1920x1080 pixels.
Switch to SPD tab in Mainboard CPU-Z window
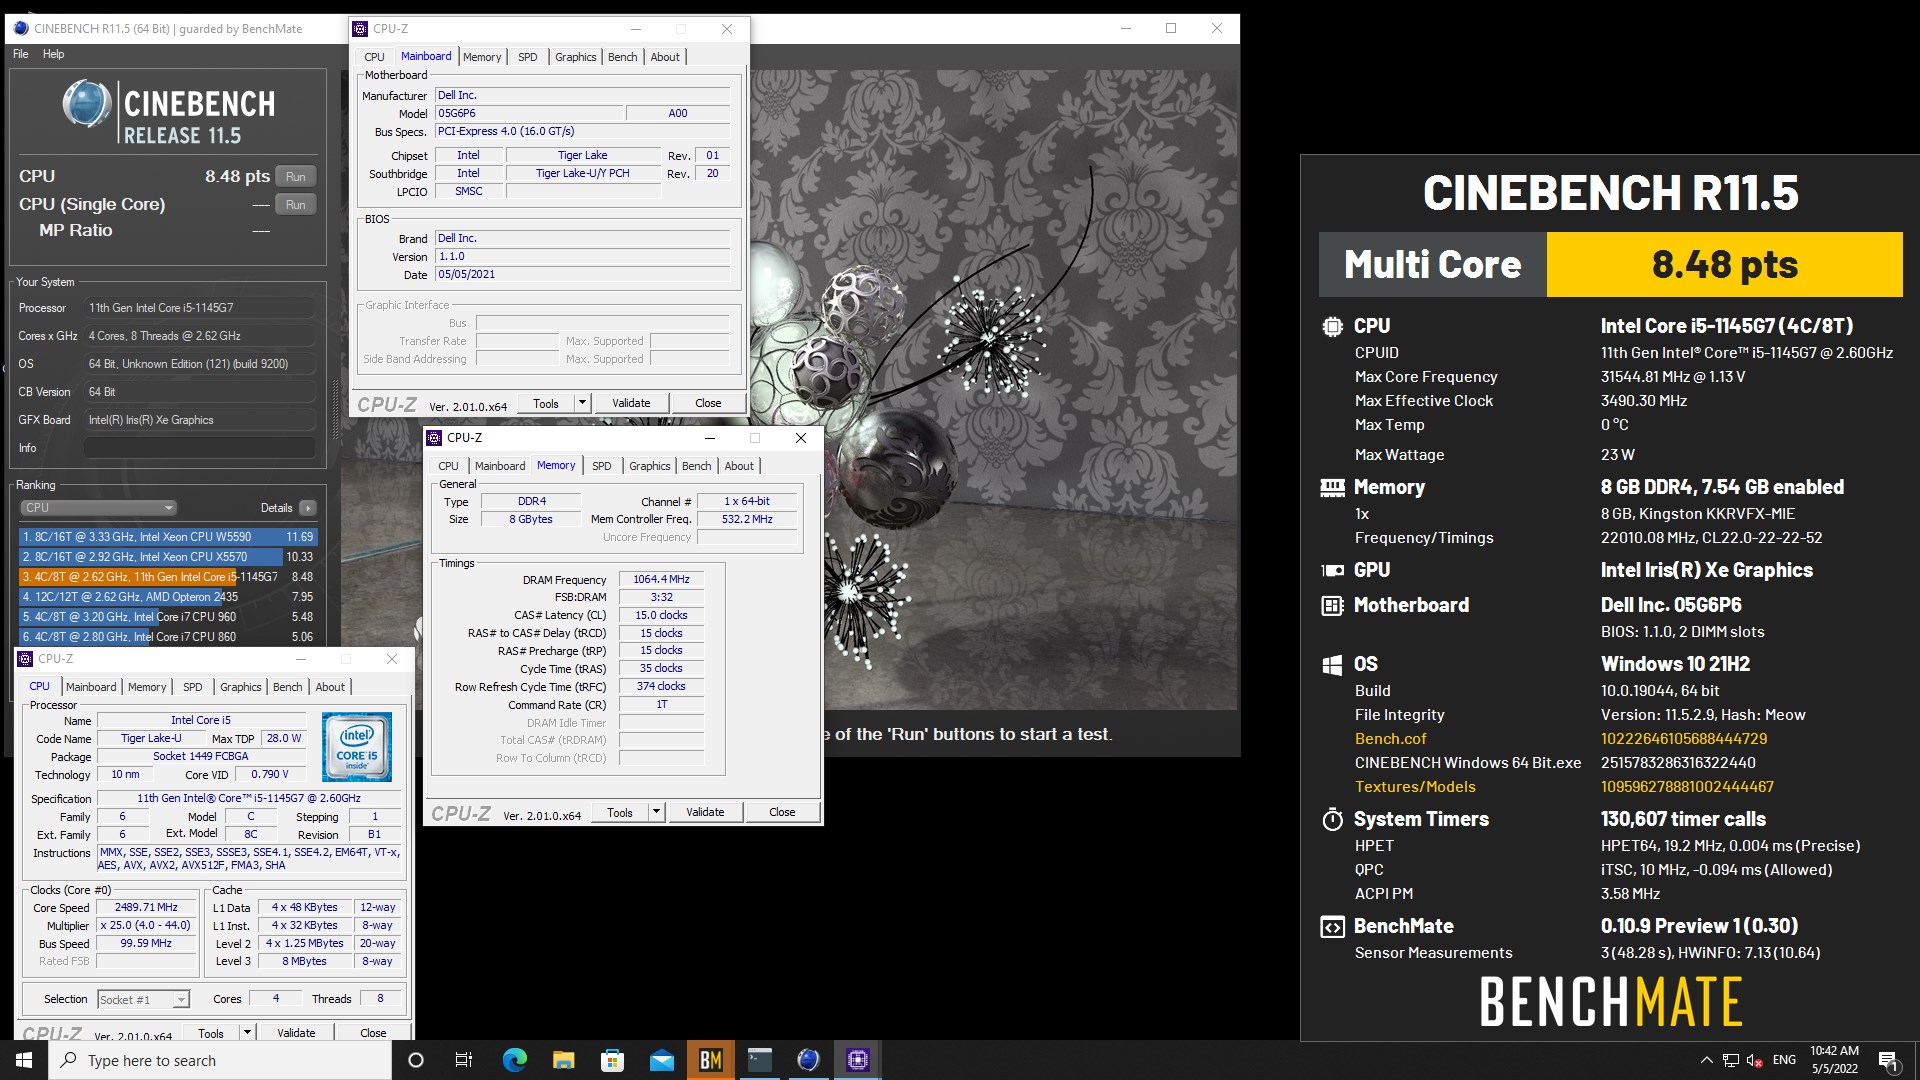click(x=527, y=57)
